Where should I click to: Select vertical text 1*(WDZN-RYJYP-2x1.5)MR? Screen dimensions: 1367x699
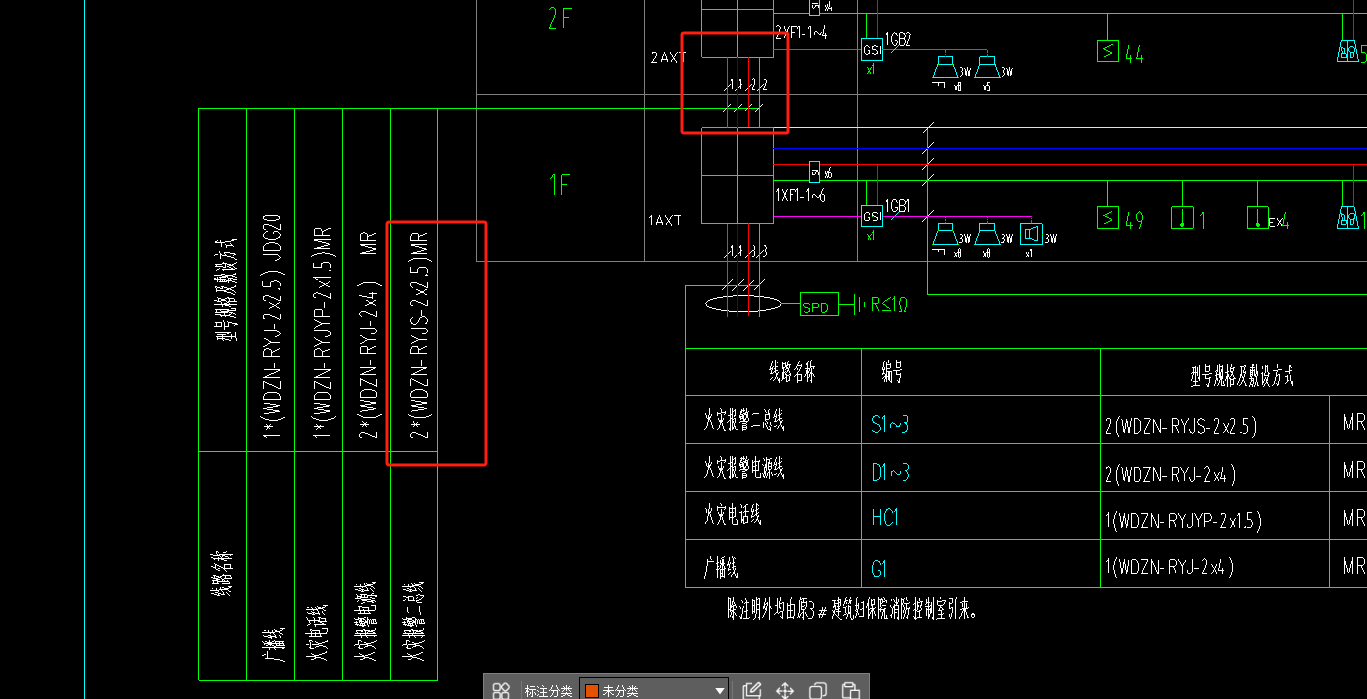[x=321, y=332]
